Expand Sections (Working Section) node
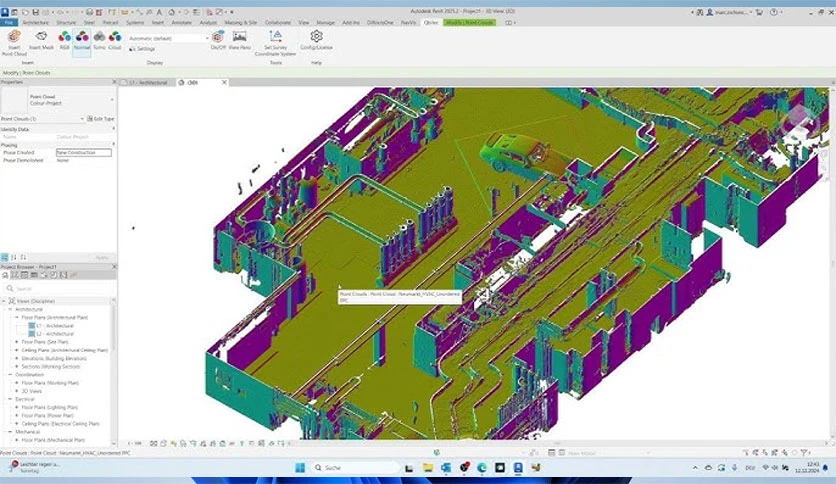 click(17, 366)
